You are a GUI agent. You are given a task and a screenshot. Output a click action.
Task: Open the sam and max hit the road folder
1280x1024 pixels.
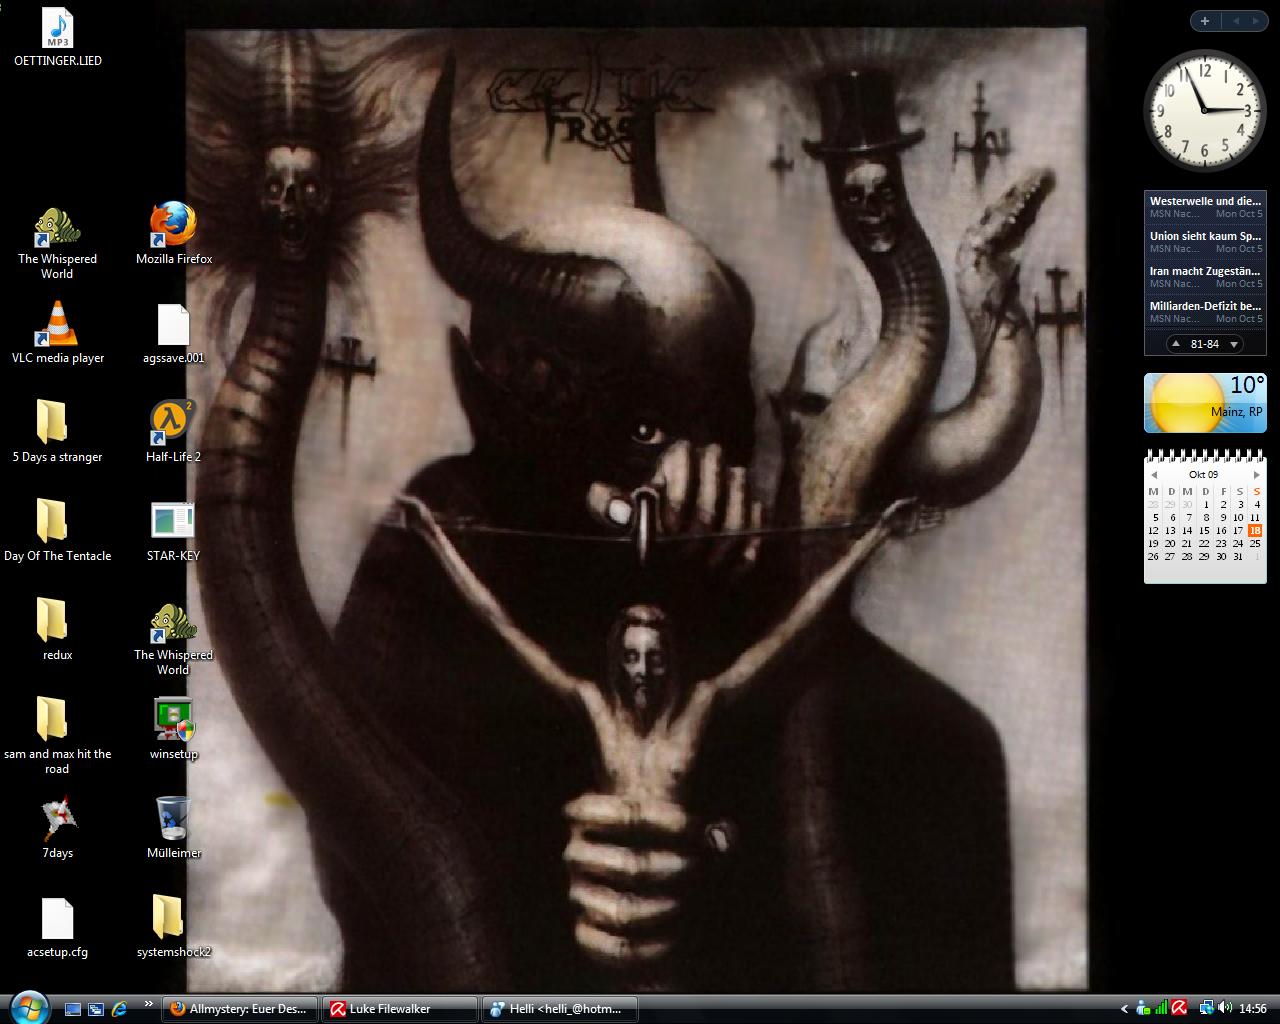52,719
